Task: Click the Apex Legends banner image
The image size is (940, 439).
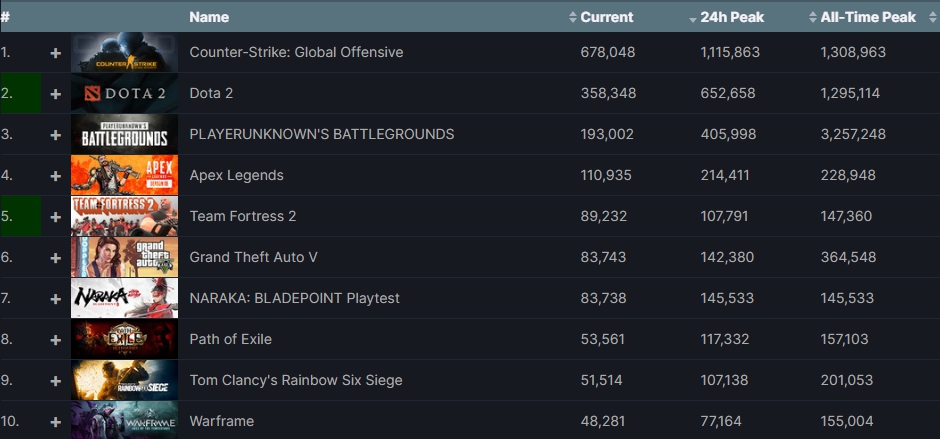Action: (x=124, y=175)
